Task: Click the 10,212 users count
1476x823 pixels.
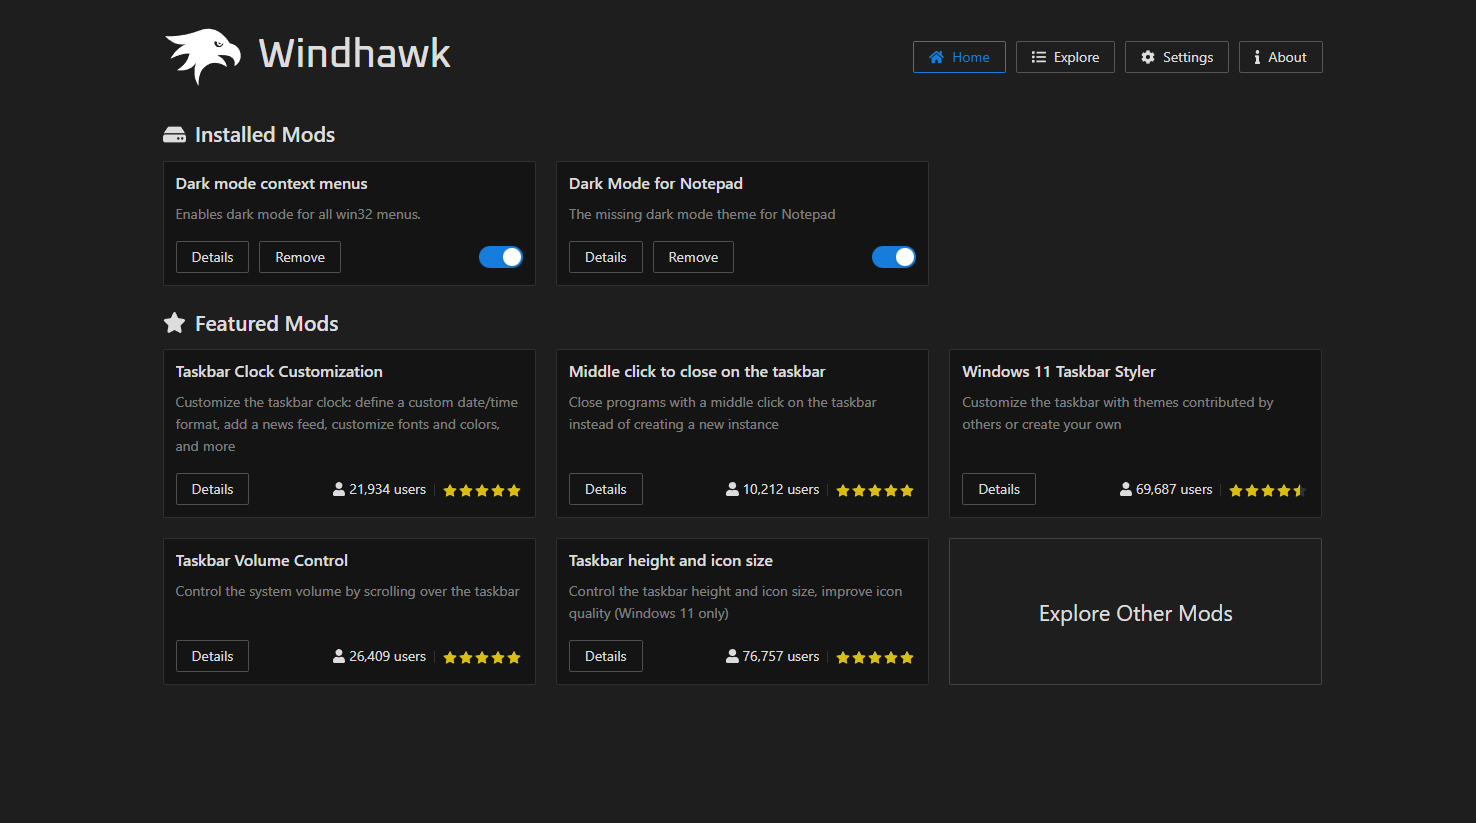Action: 781,489
